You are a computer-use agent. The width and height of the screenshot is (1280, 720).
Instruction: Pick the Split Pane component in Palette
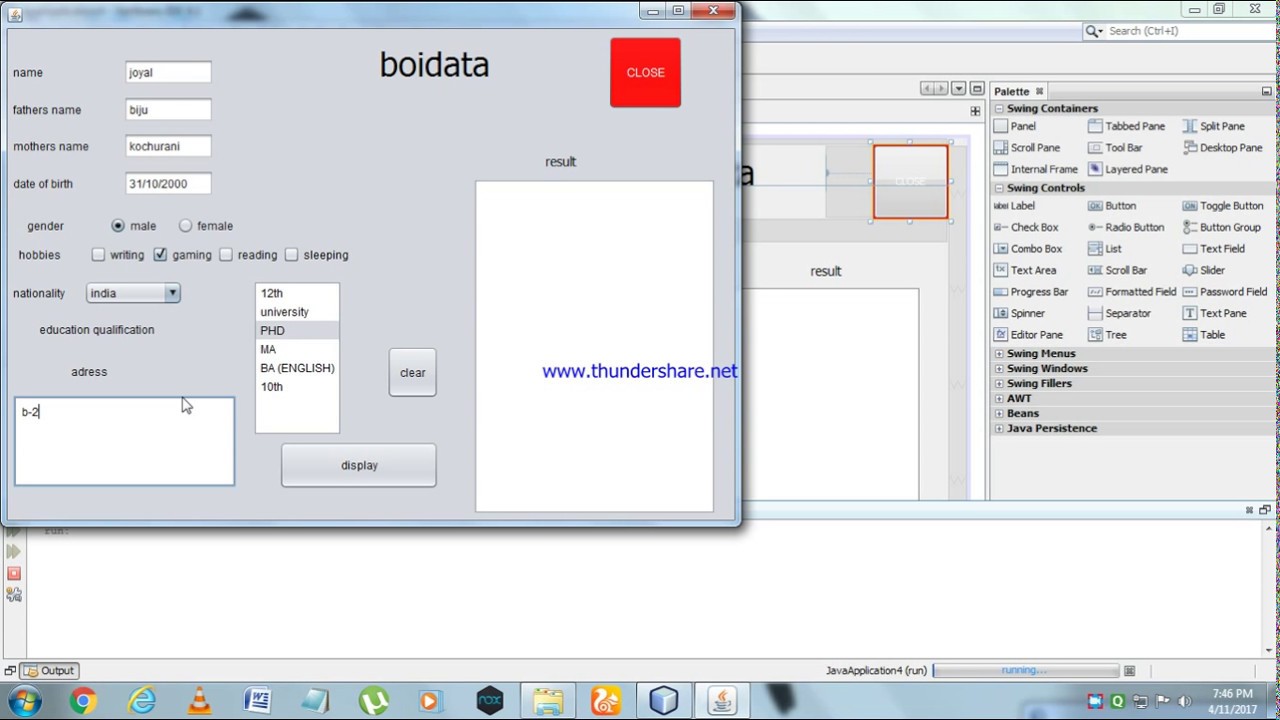pos(1213,126)
